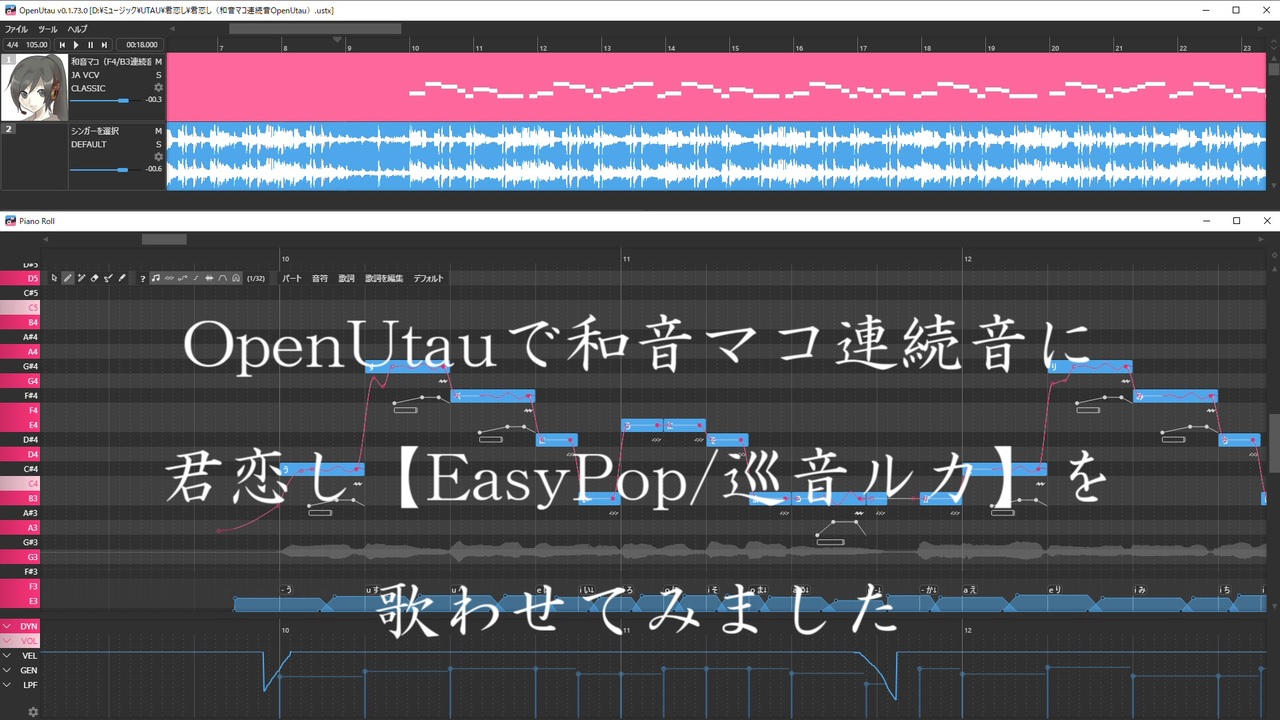Jump to the end of the song
1280x720 pixels.
pyautogui.click(x=104, y=45)
